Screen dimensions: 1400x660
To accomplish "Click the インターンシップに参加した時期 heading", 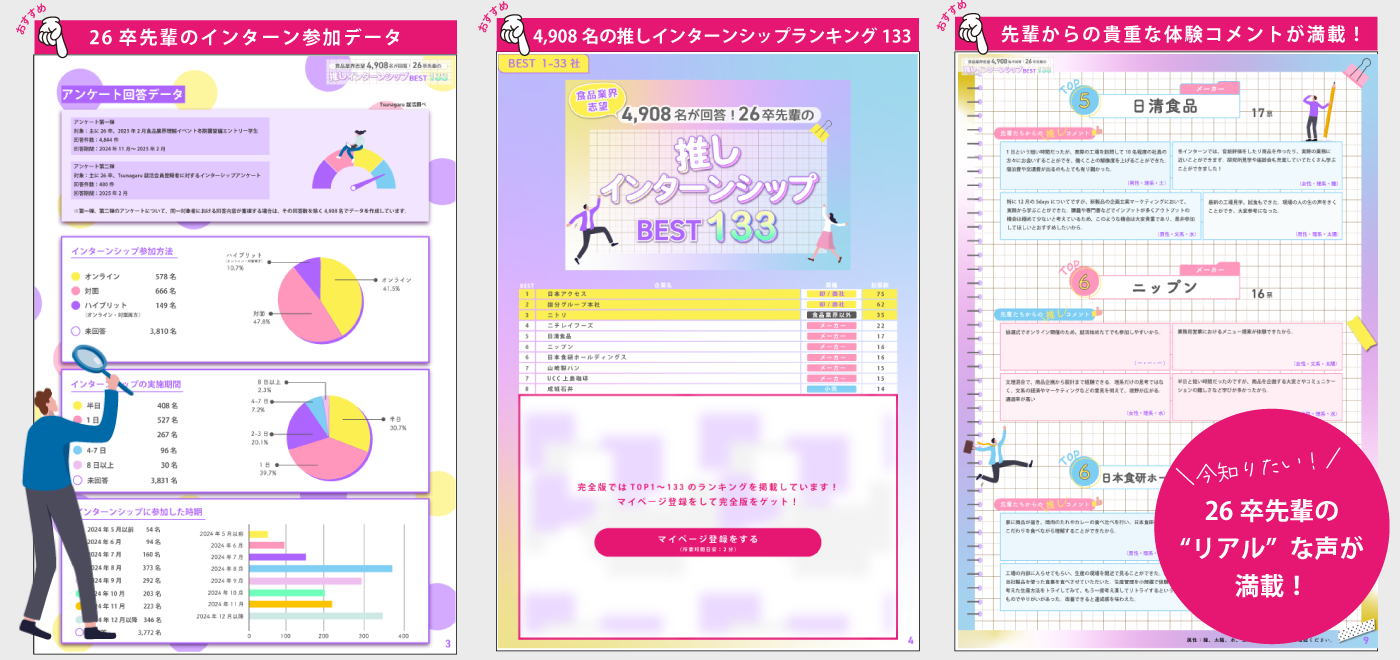I will (138, 511).
